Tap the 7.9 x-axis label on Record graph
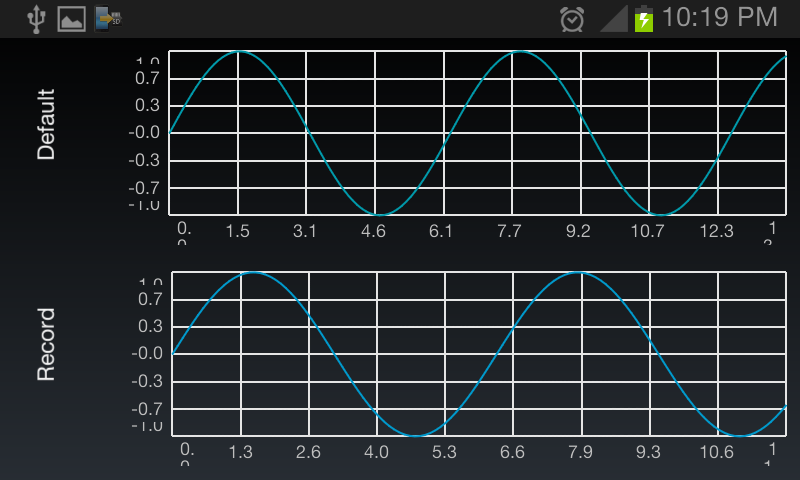800x480 pixels. (x=580, y=452)
